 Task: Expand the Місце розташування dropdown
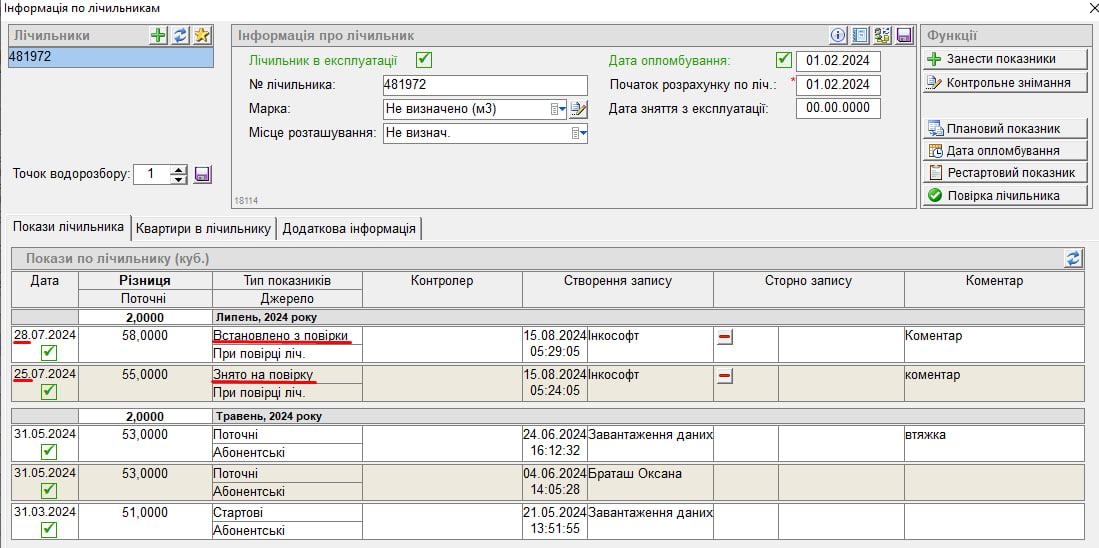click(578, 133)
